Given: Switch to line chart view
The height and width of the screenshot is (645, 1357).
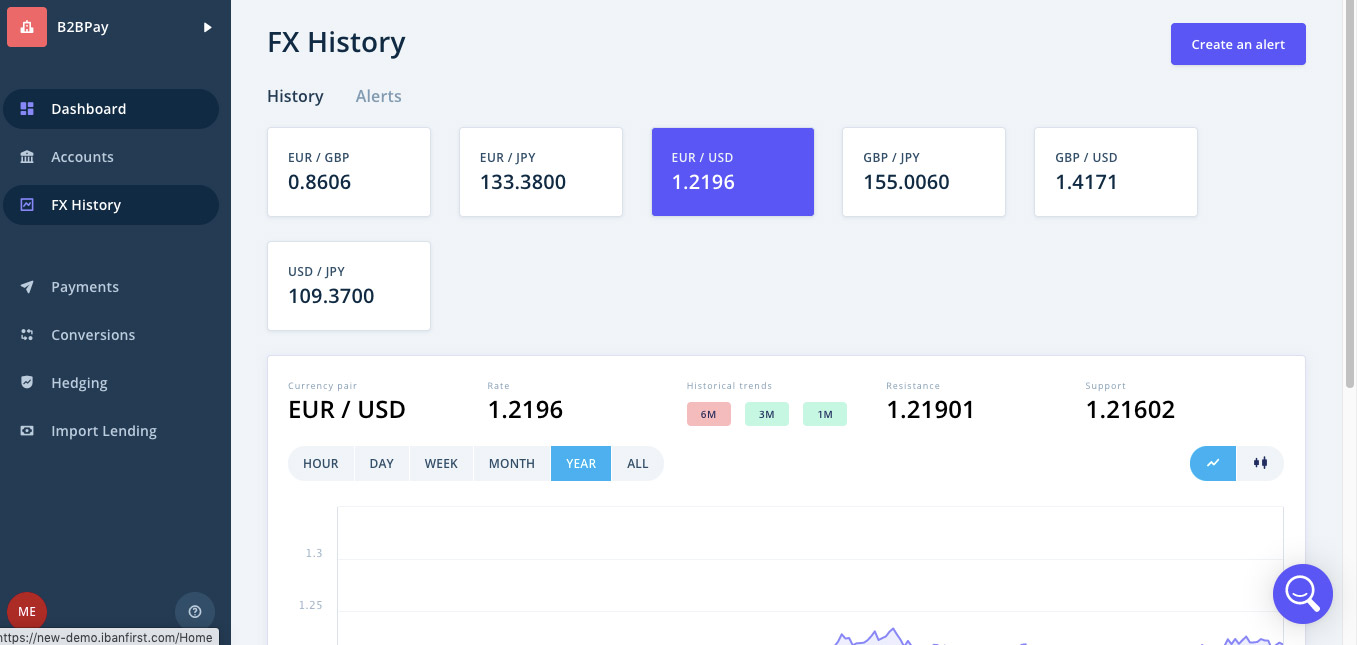Looking at the screenshot, I should pyautogui.click(x=1213, y=463).
